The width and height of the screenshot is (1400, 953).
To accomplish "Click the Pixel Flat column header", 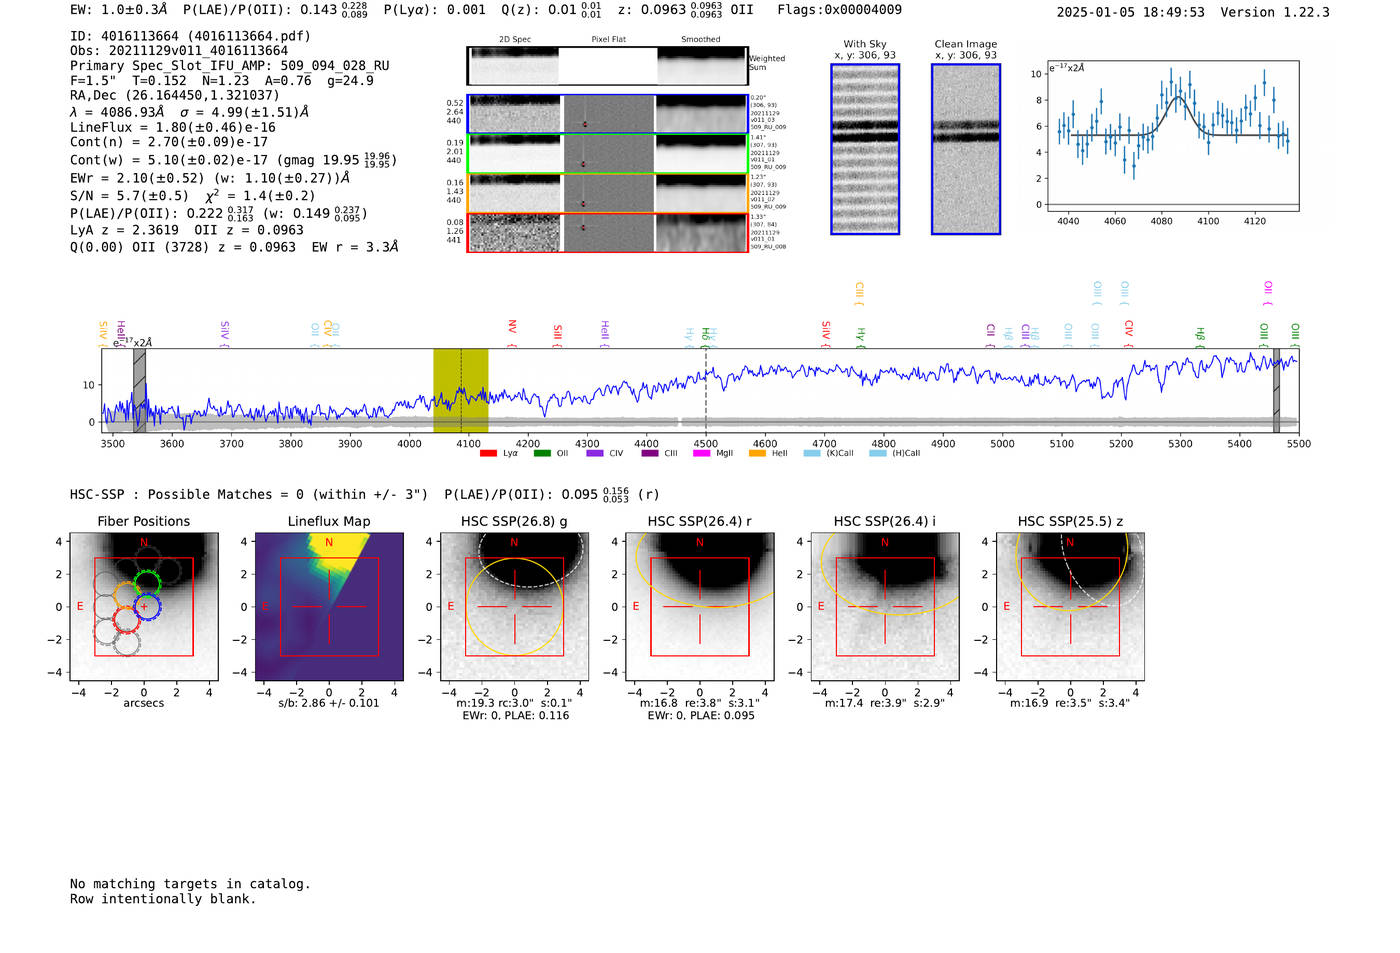I will [608, 39].
